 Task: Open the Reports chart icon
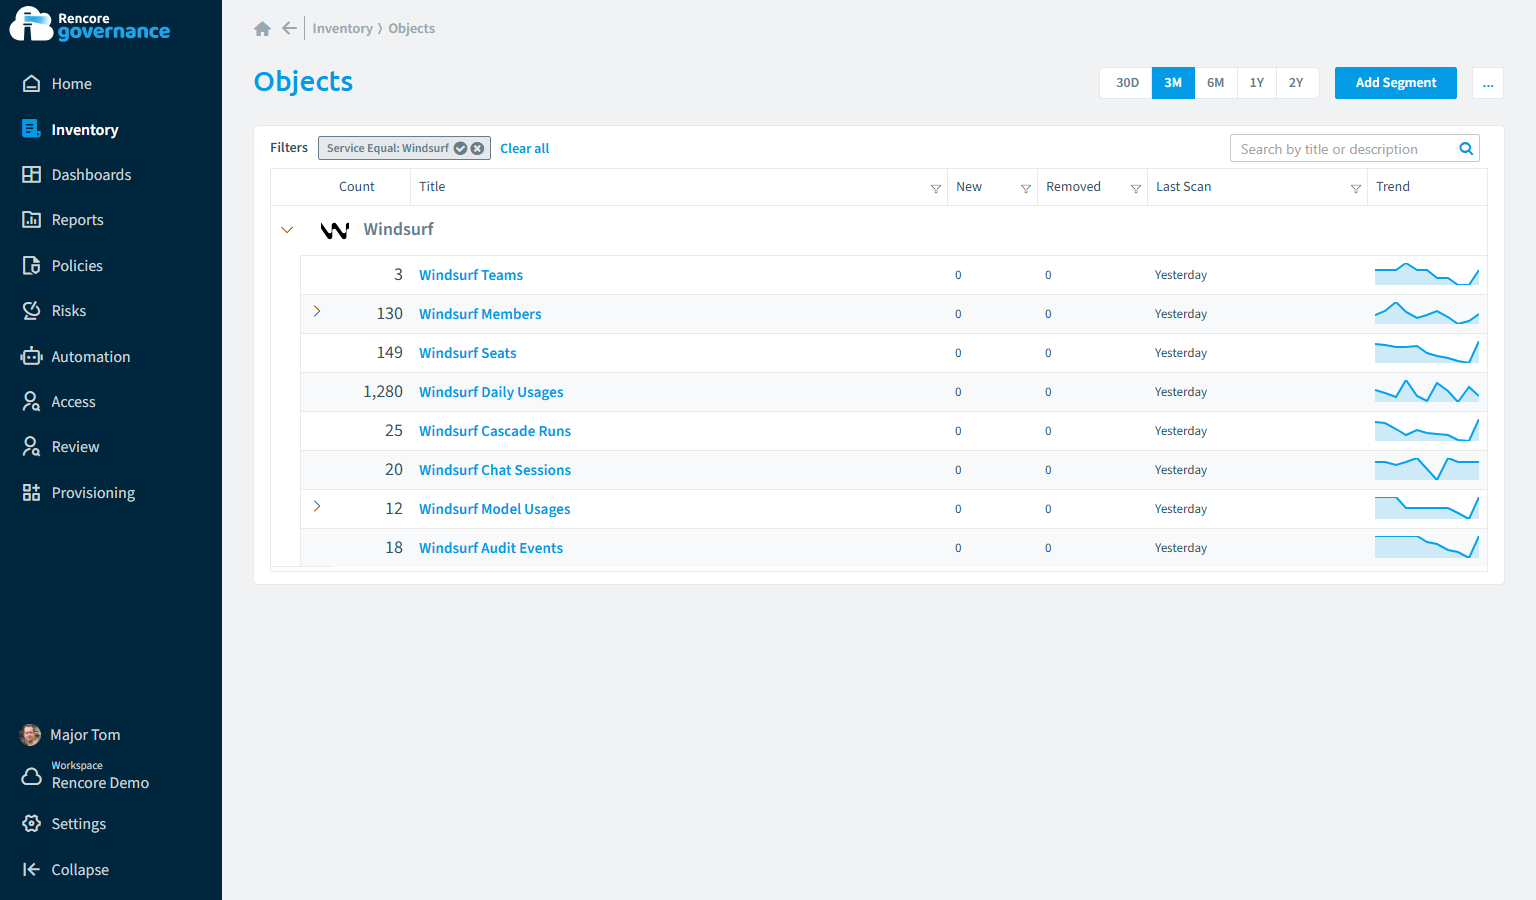32,220
